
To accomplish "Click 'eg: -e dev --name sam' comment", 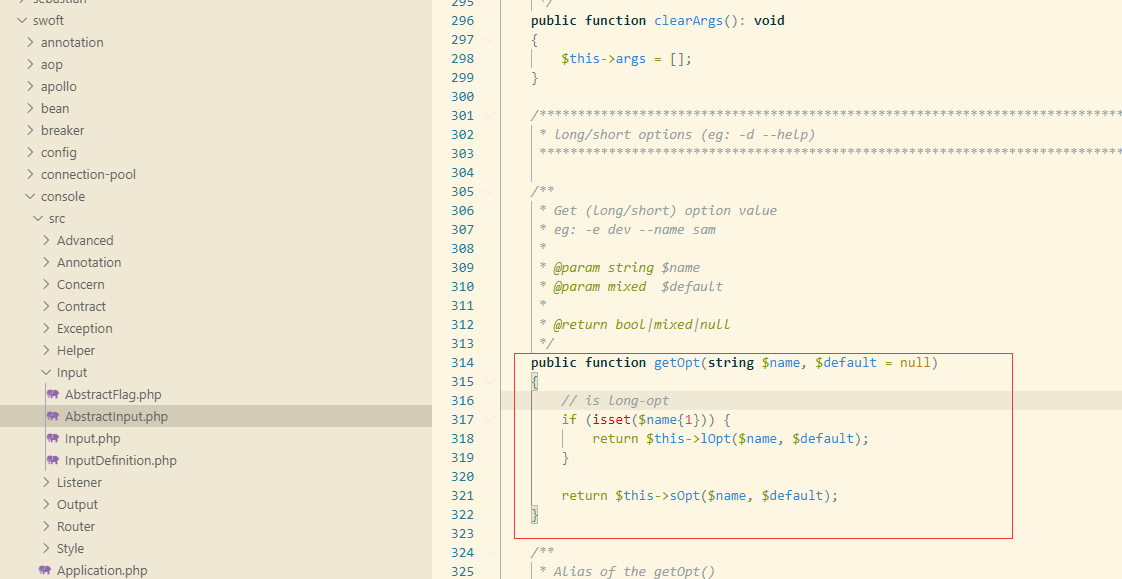I will (635, 230).
